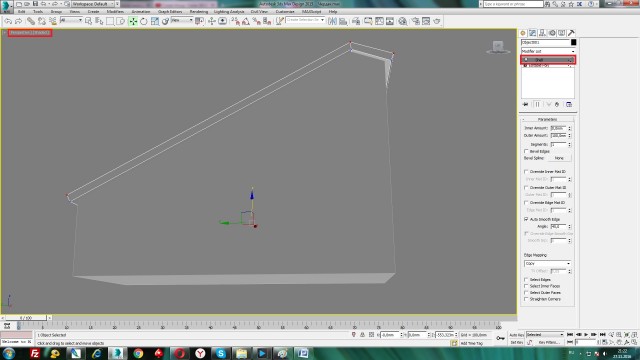This screenshot has height=360, width=640.
Task: Enable the Select Edges checkbox
Action: (x=526, y=280)
